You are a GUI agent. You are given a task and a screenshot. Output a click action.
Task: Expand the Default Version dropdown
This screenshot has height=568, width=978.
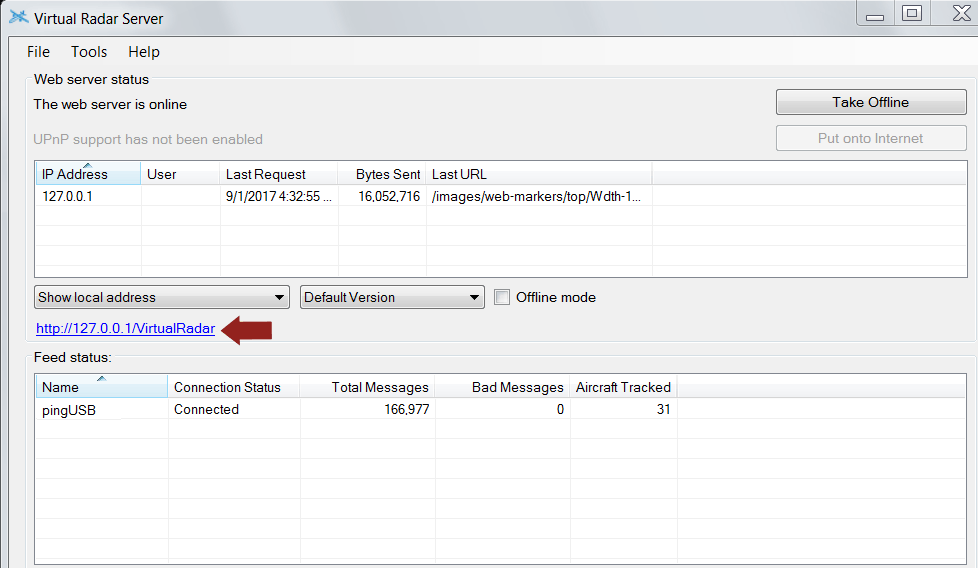click(x=392, y=297)
